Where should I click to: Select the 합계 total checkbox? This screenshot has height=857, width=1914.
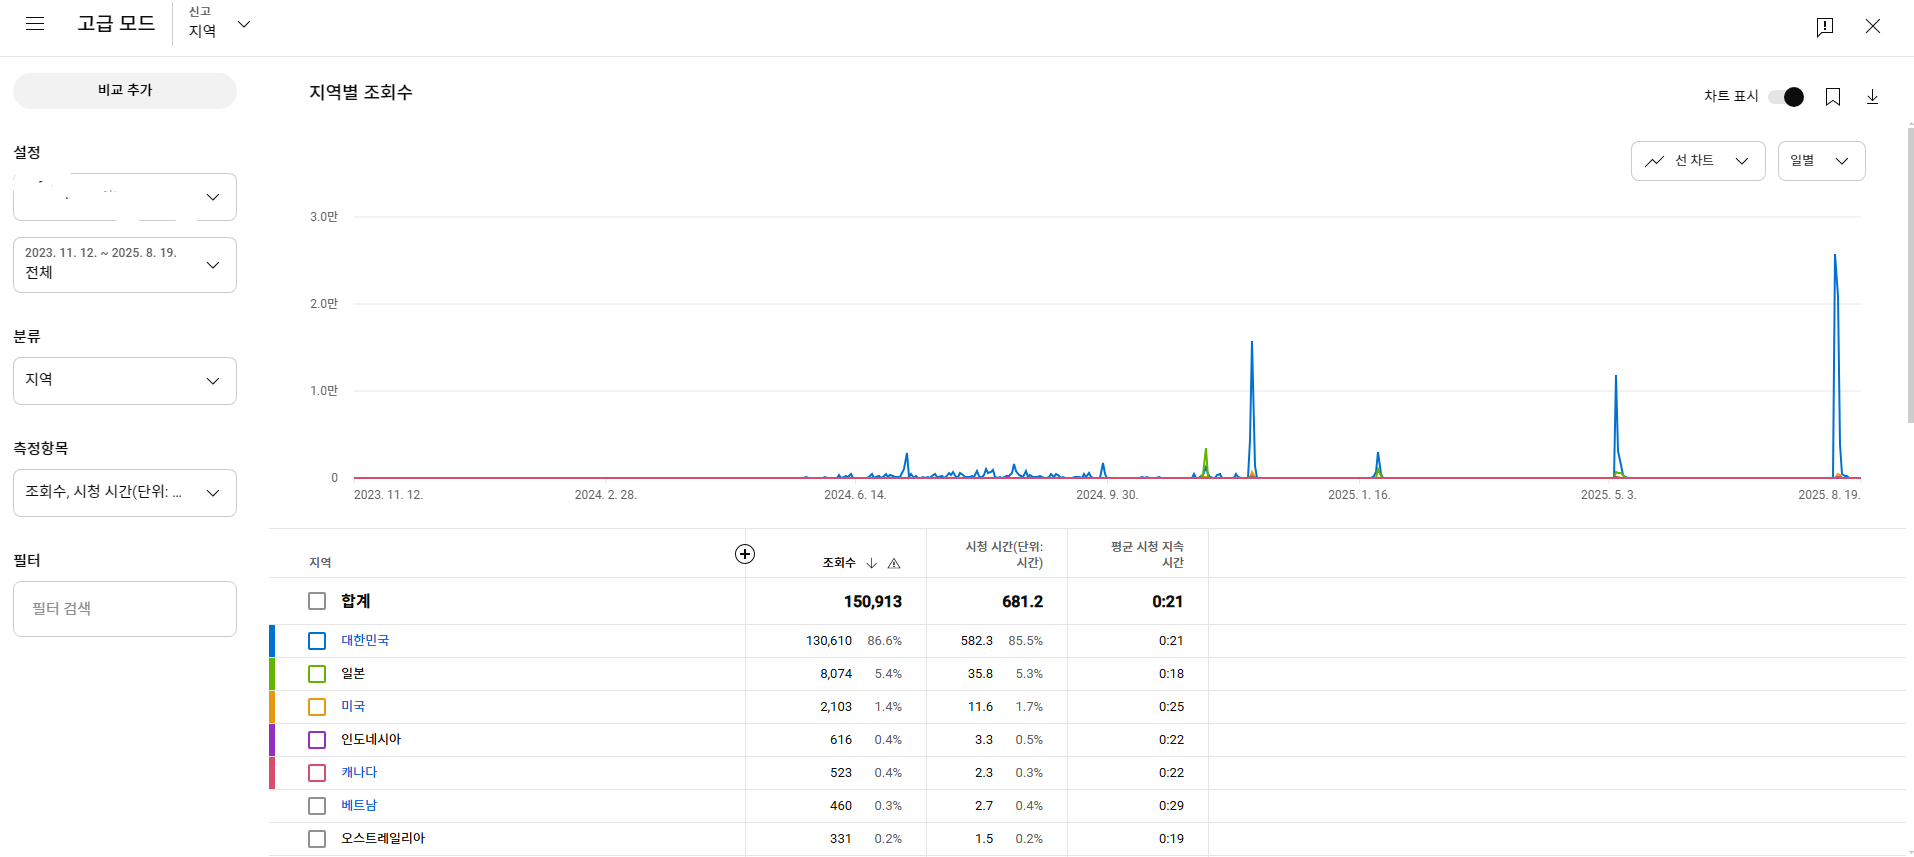click(x=317, y=601)
